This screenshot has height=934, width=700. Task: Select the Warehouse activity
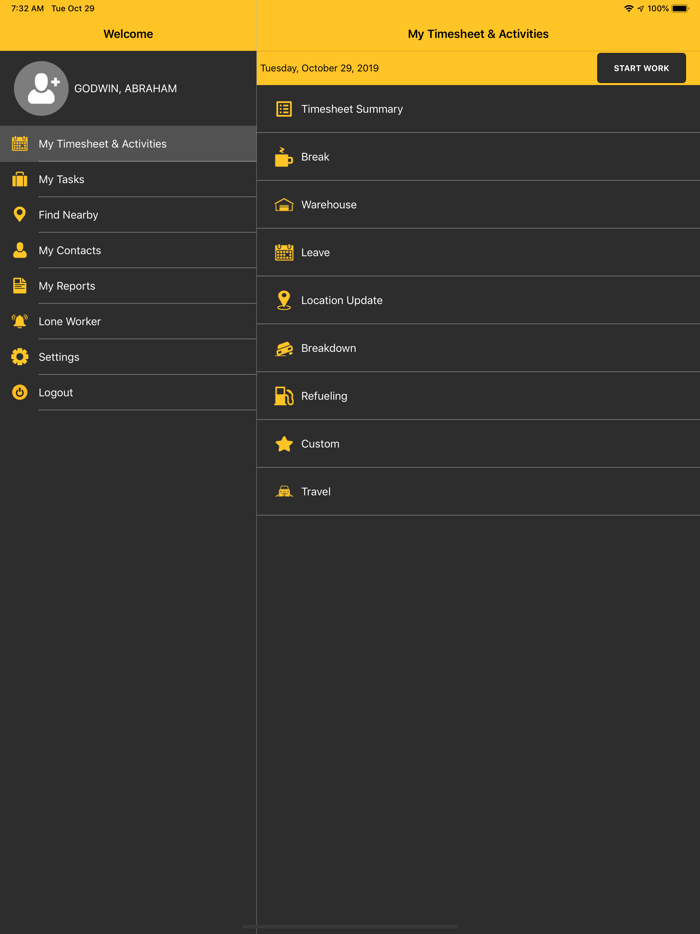[478, 205]
